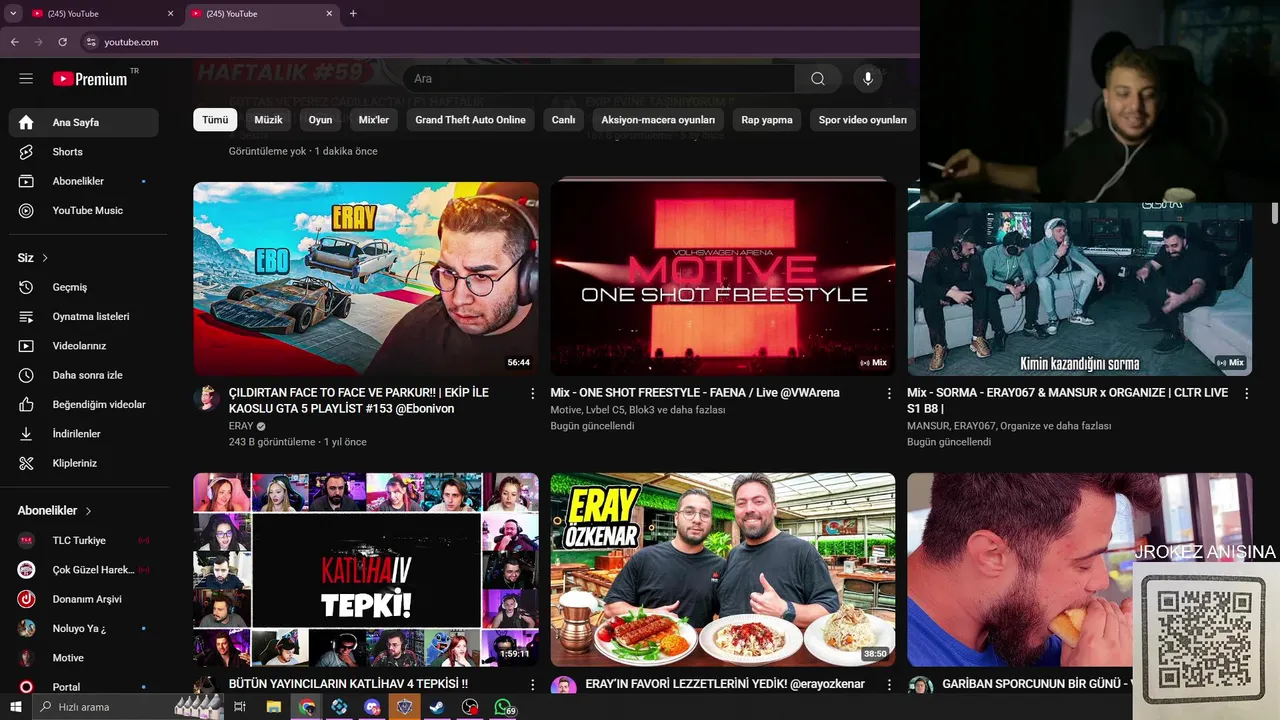Open YouTube Music from sidebar
Viewport: 1280px width, 720px height.
84,210
